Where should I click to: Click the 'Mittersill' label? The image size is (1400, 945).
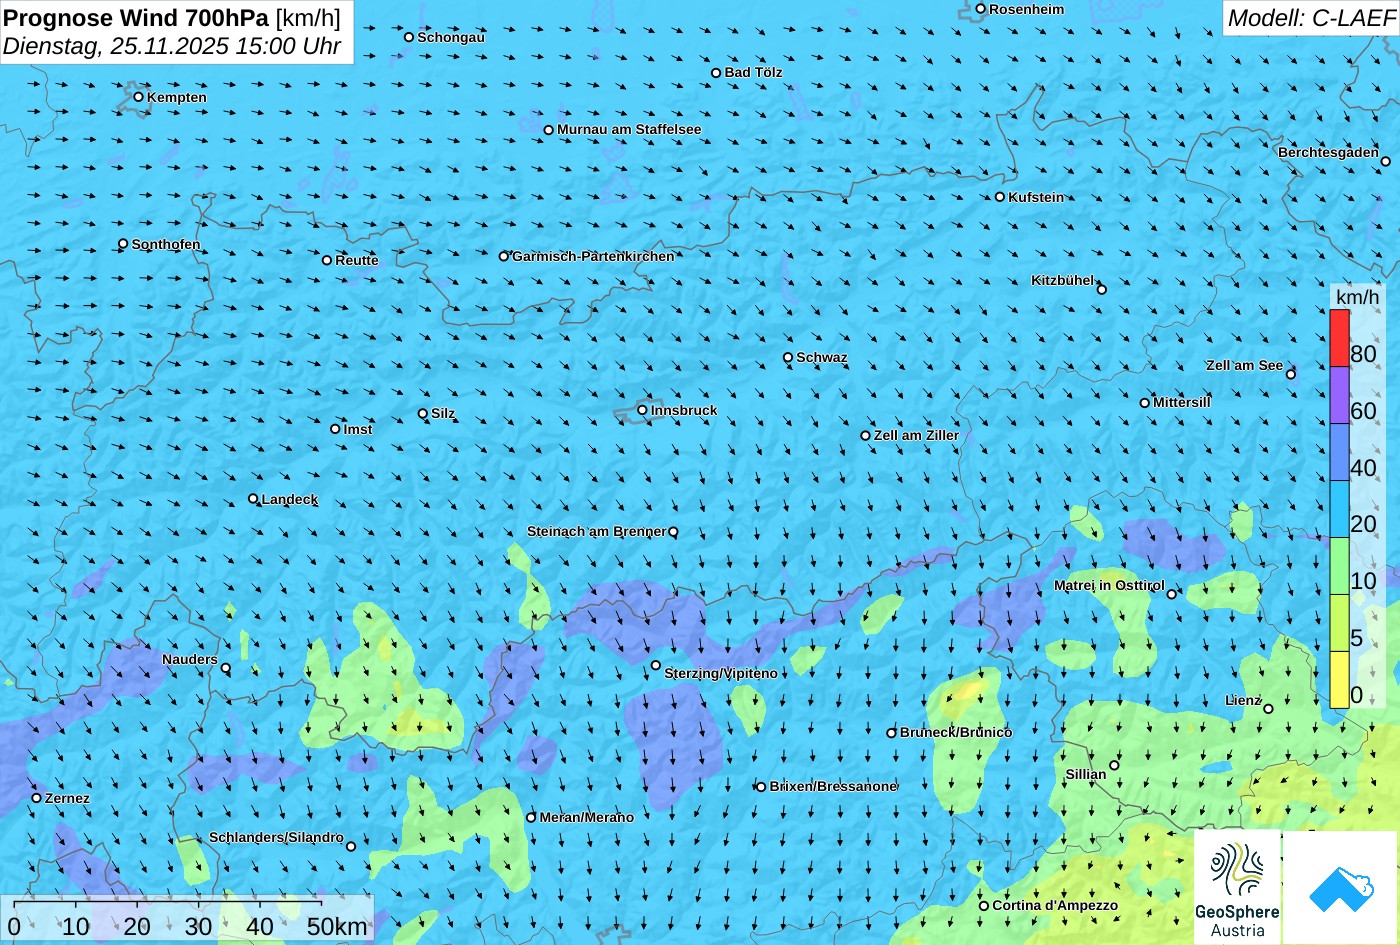[x=1182, y=402]
